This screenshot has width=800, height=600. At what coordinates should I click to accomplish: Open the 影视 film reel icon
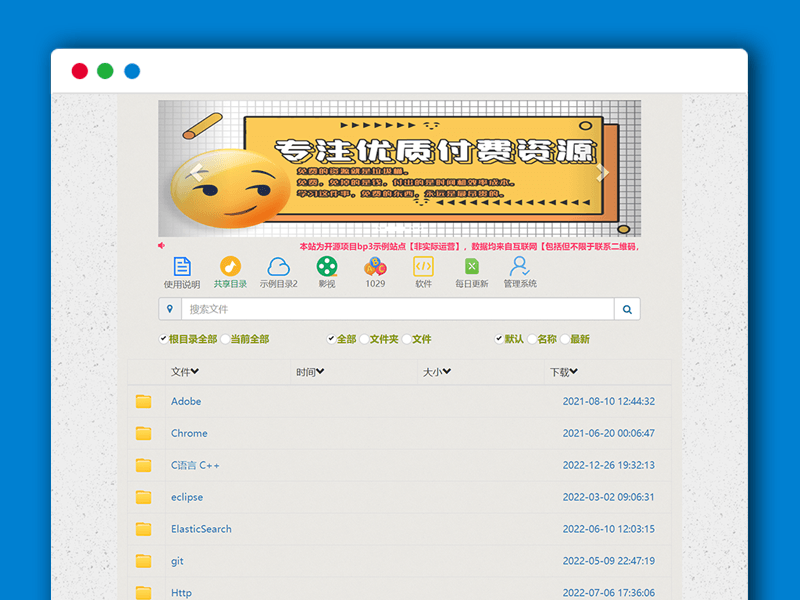[327, 267]
